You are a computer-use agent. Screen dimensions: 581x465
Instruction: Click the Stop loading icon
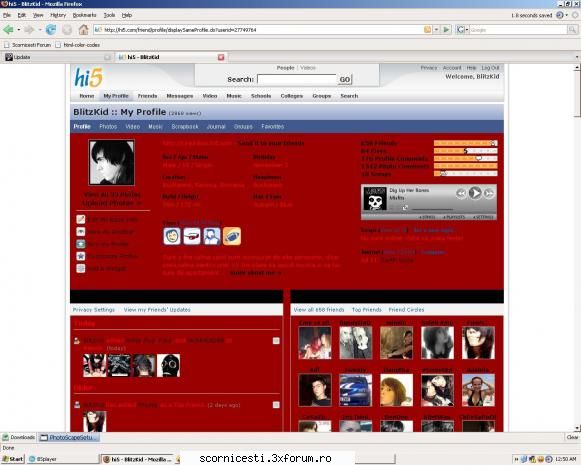click(x=67, y=29)
